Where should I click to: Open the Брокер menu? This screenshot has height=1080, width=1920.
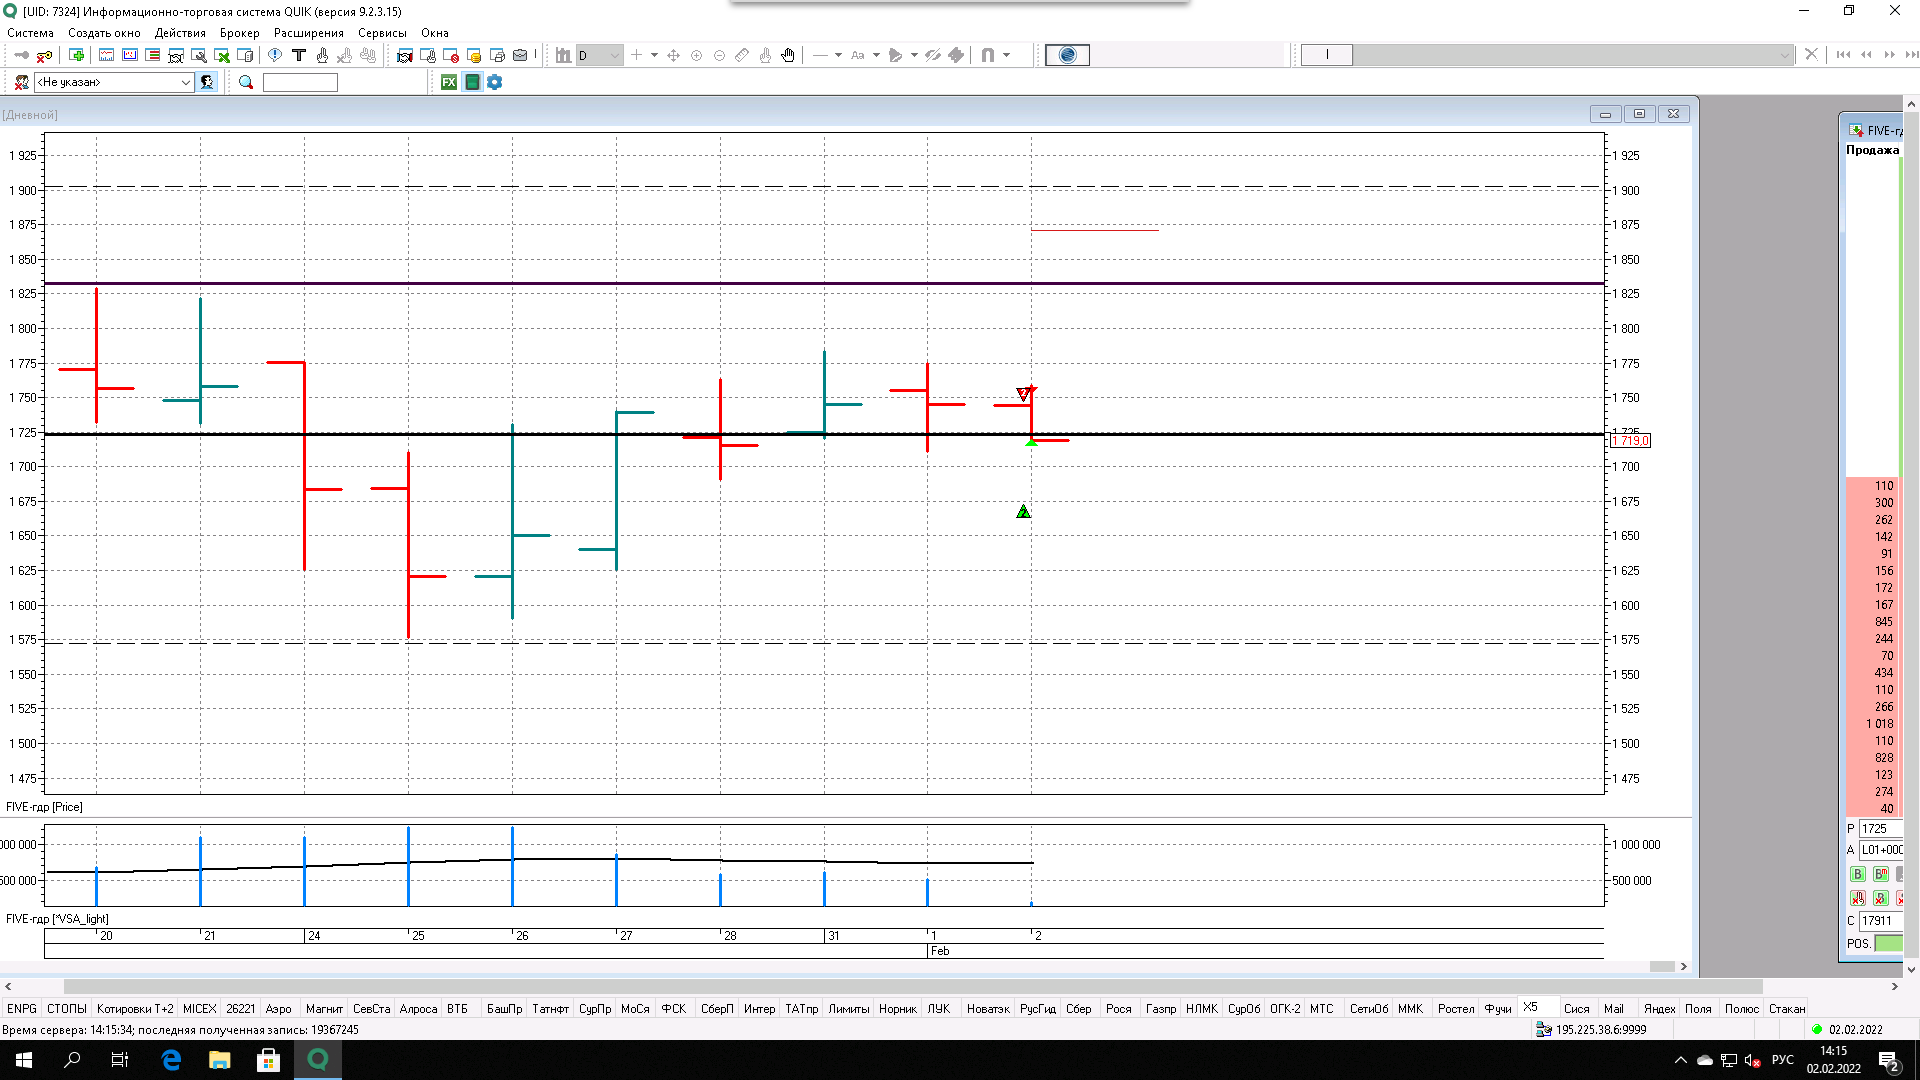[x=239, y=33]
